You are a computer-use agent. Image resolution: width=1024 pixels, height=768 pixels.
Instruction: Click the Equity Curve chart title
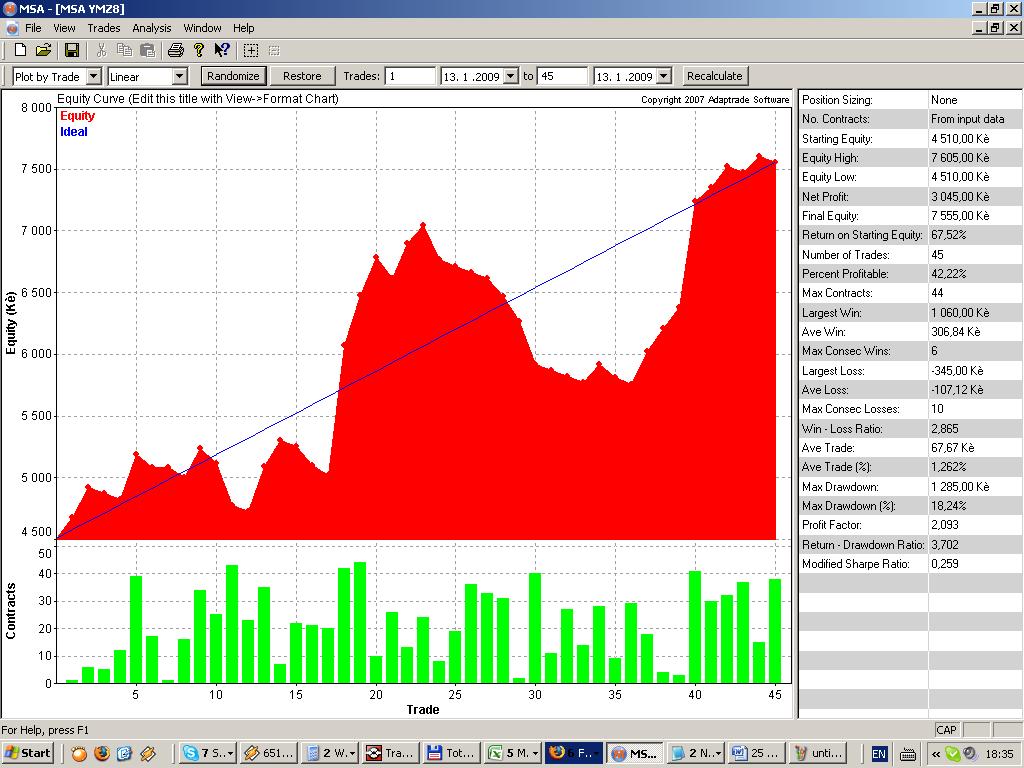(198, 99)
